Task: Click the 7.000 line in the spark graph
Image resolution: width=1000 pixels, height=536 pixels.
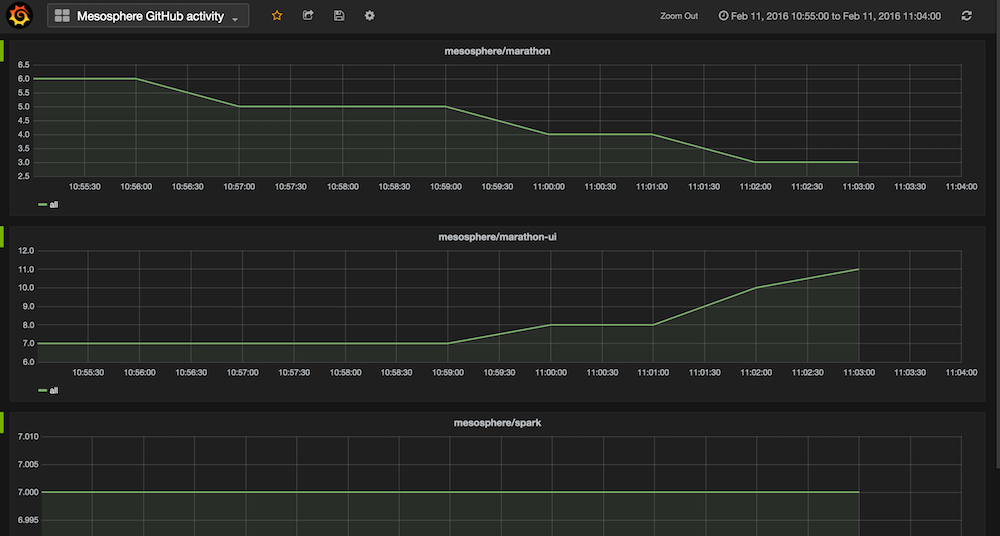Action: (450, 492)
